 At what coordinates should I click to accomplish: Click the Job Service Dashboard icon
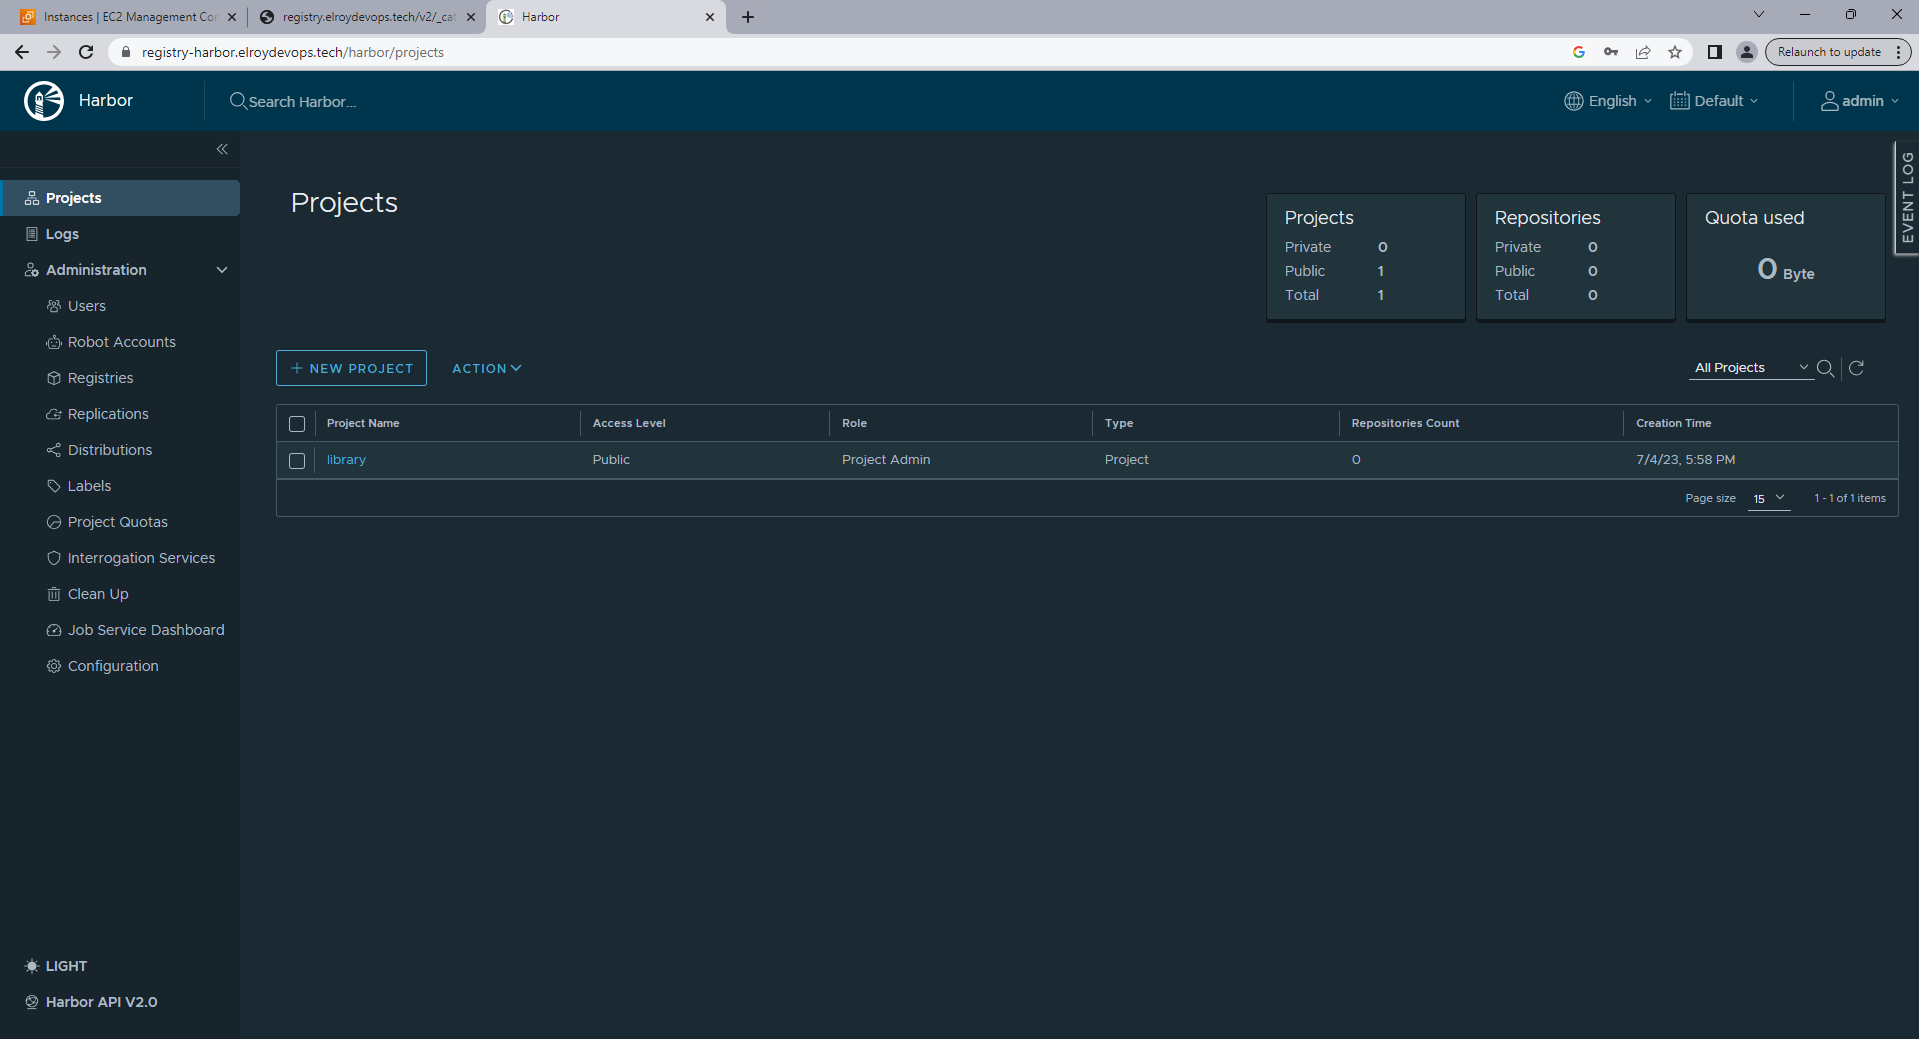tap(54, 630)
